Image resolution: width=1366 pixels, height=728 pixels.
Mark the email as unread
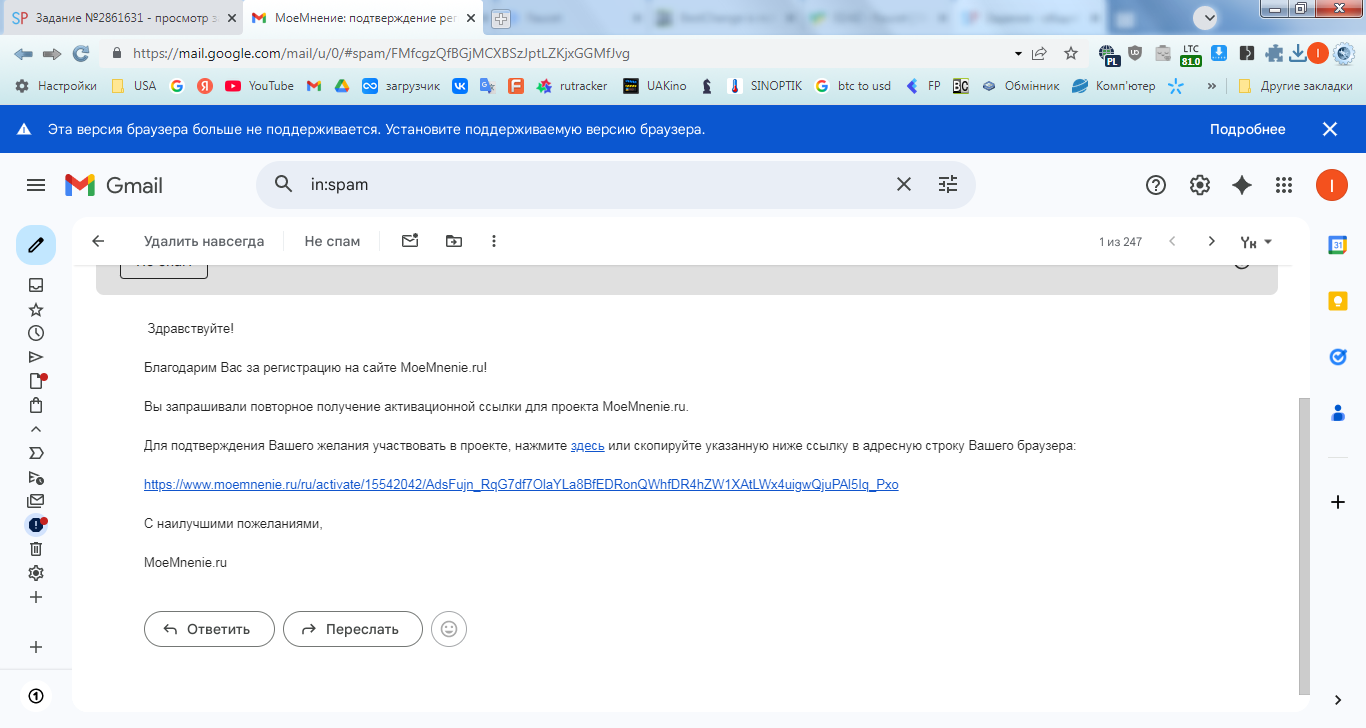point(410,241)
